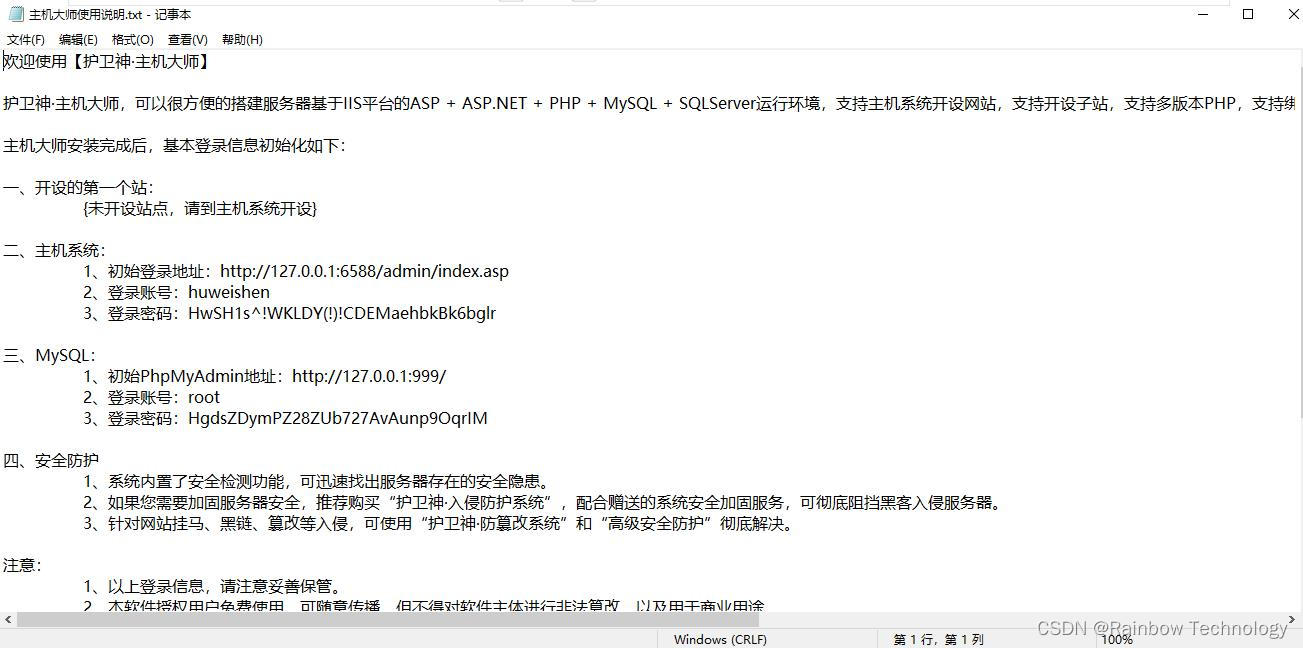
Task: Click the text {未开设站点, 请到主机系统开设}
Action: point(201,208)
